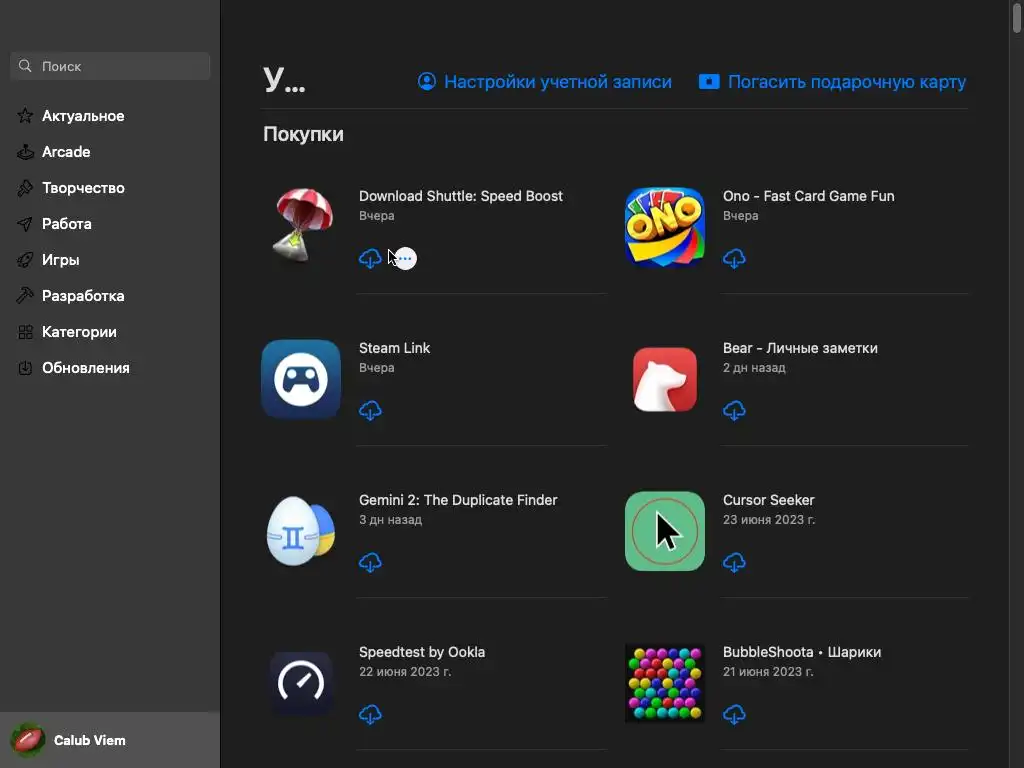Image resolution: width=1024 pixels, height=768 pixels.
Task: Open the Cursor Seeker title
Action: (769, 500)
